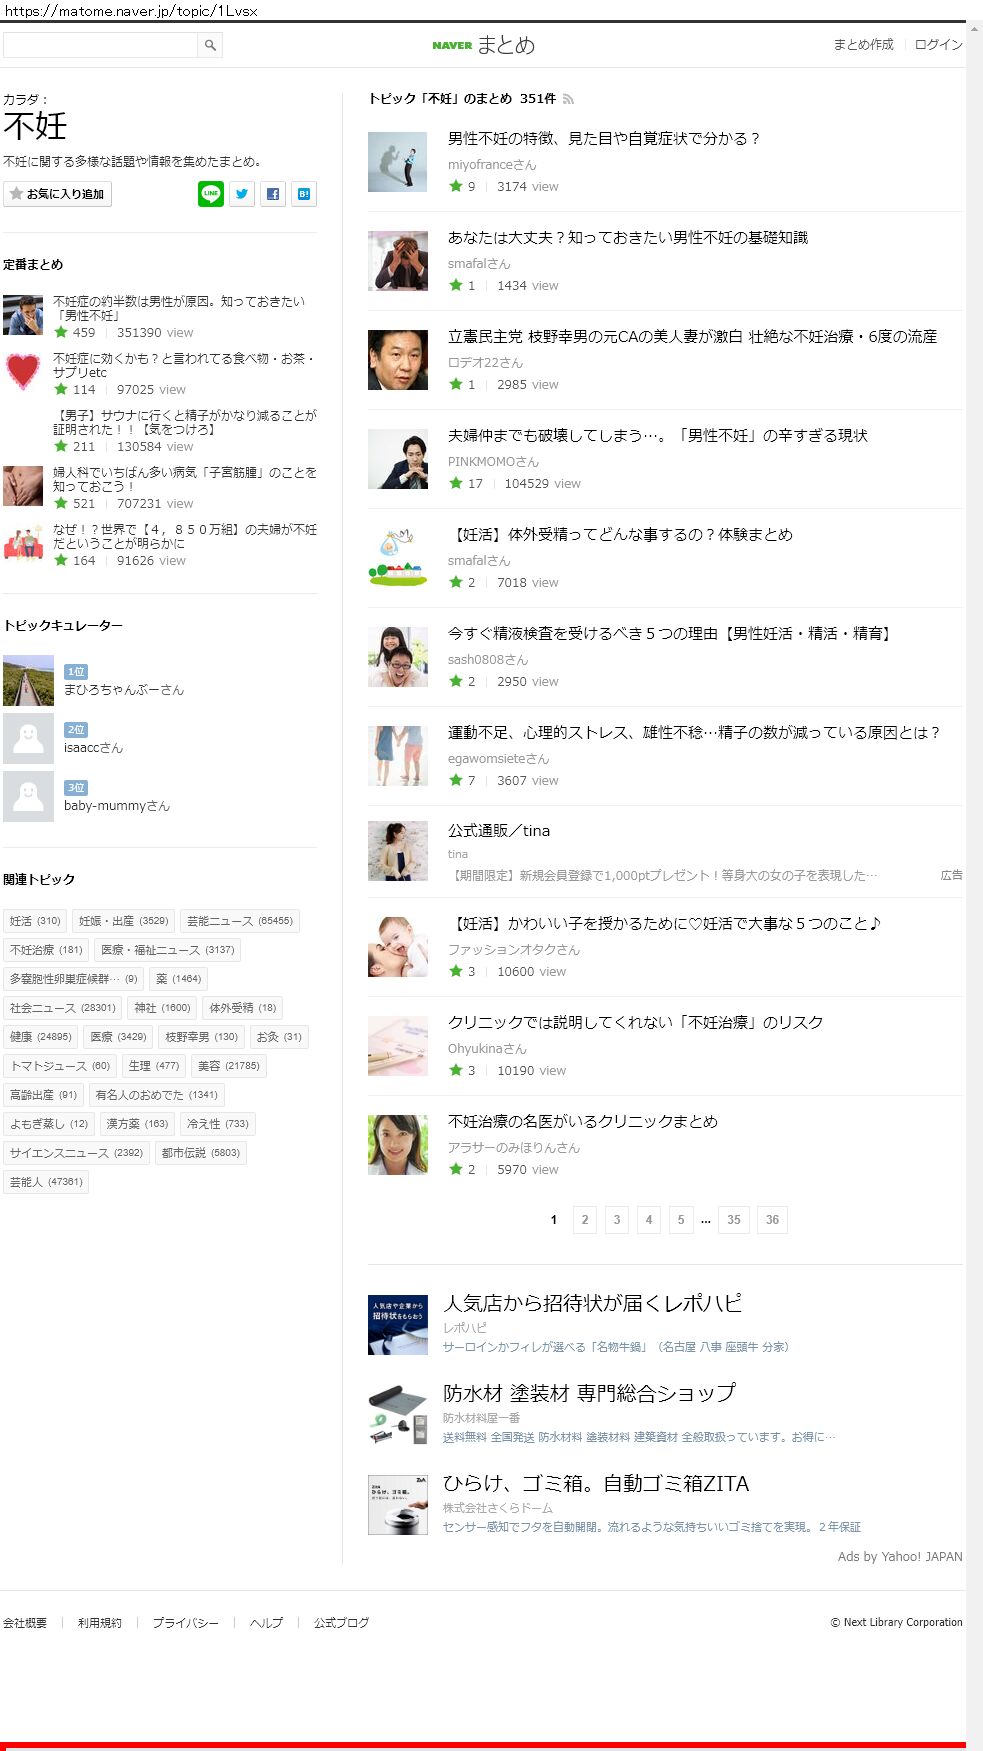The image size is (983, 1751).
Task: Open まとめ作成 in header
Action: click(863, 45)
